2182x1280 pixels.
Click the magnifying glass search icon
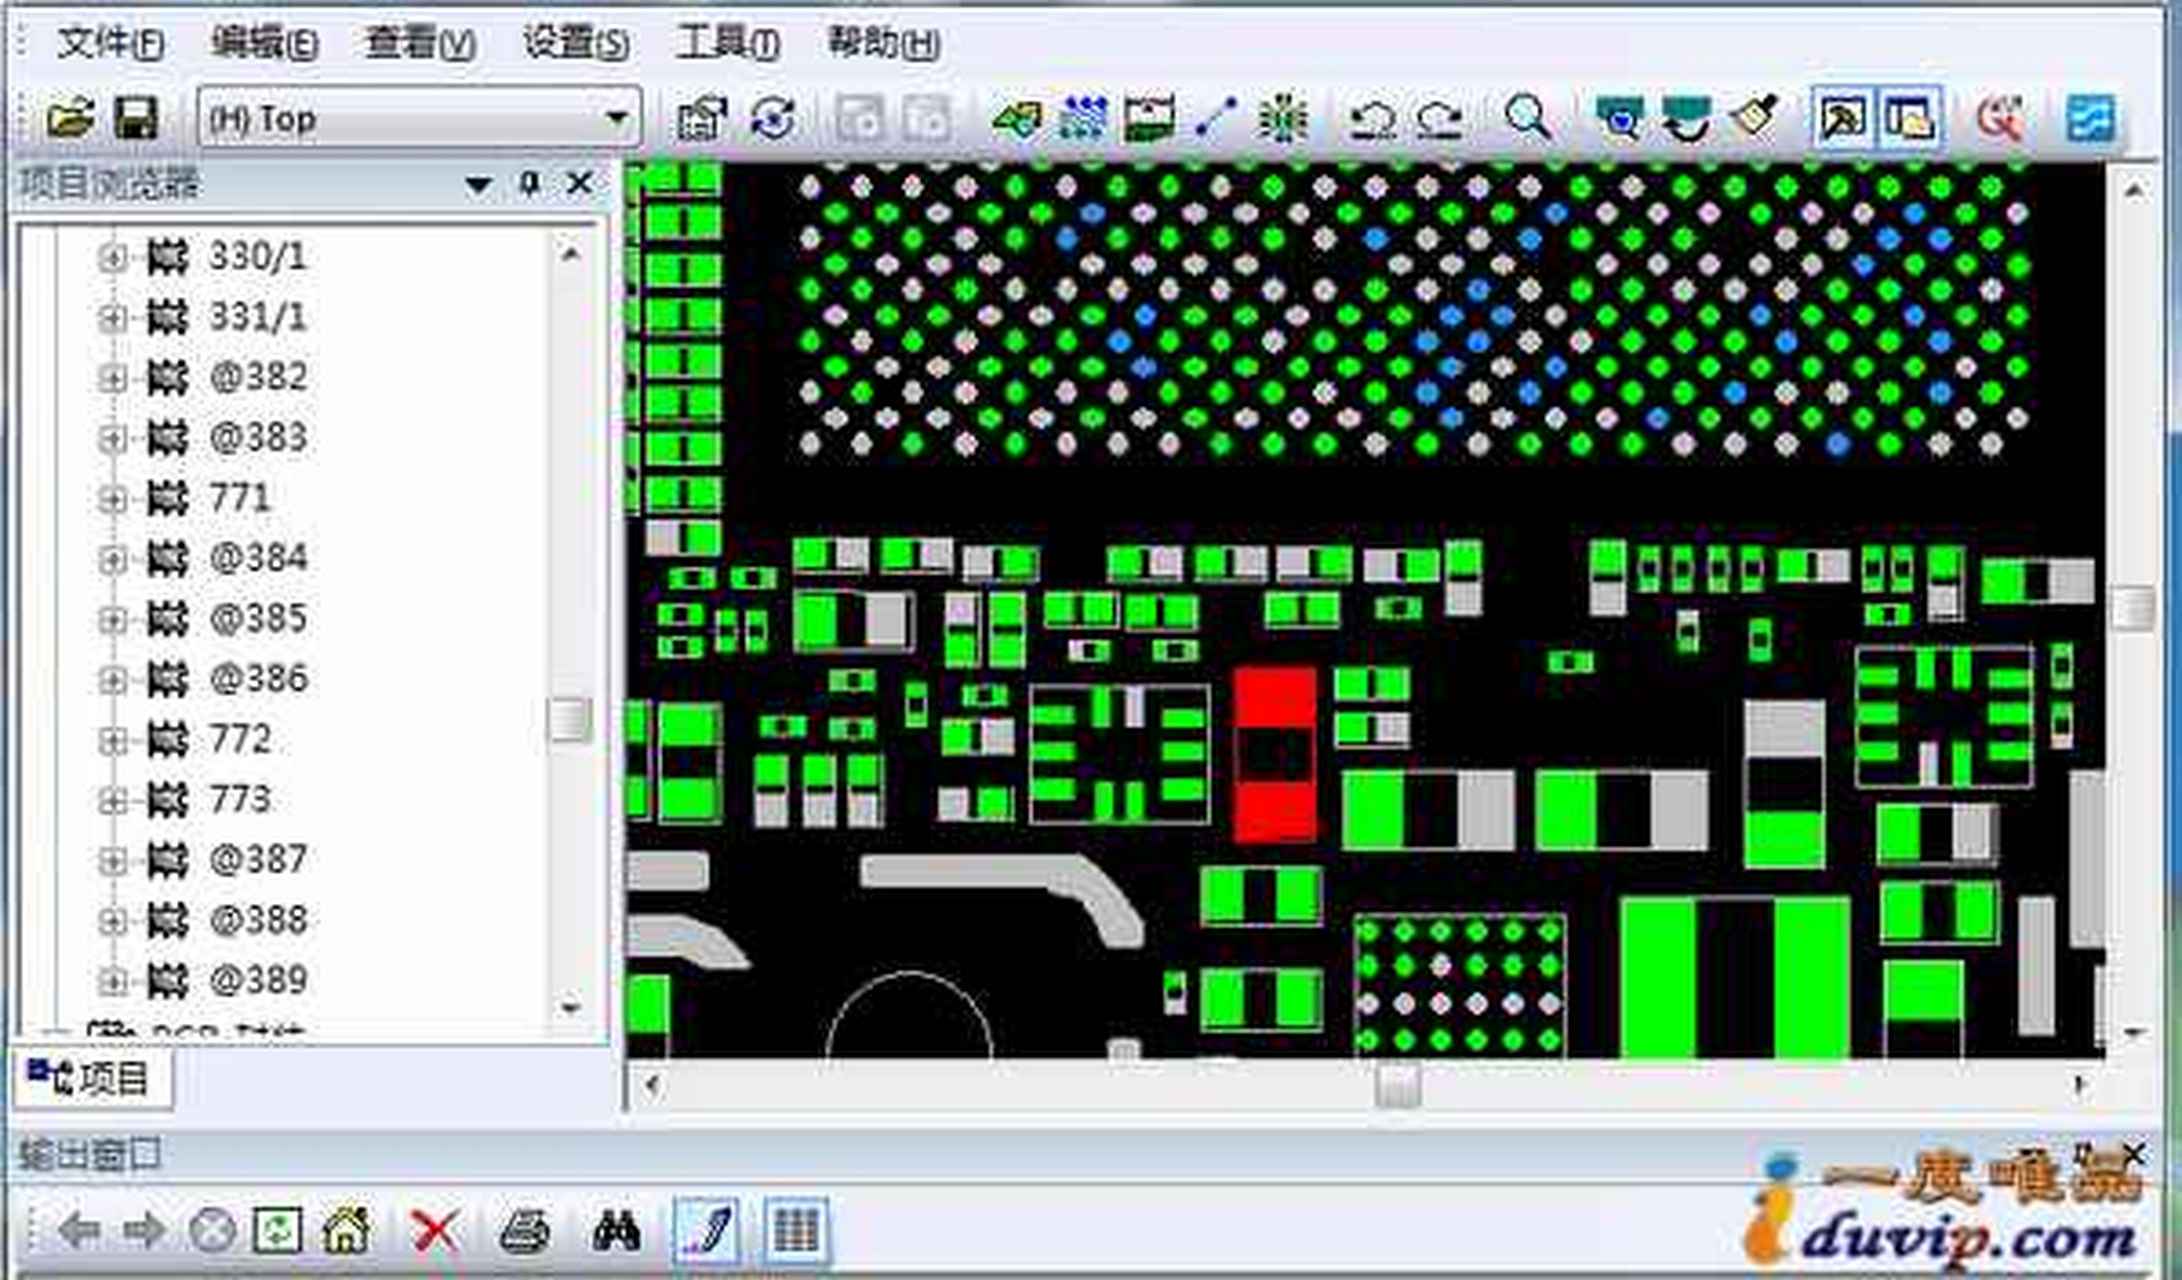coord(1527,118)
